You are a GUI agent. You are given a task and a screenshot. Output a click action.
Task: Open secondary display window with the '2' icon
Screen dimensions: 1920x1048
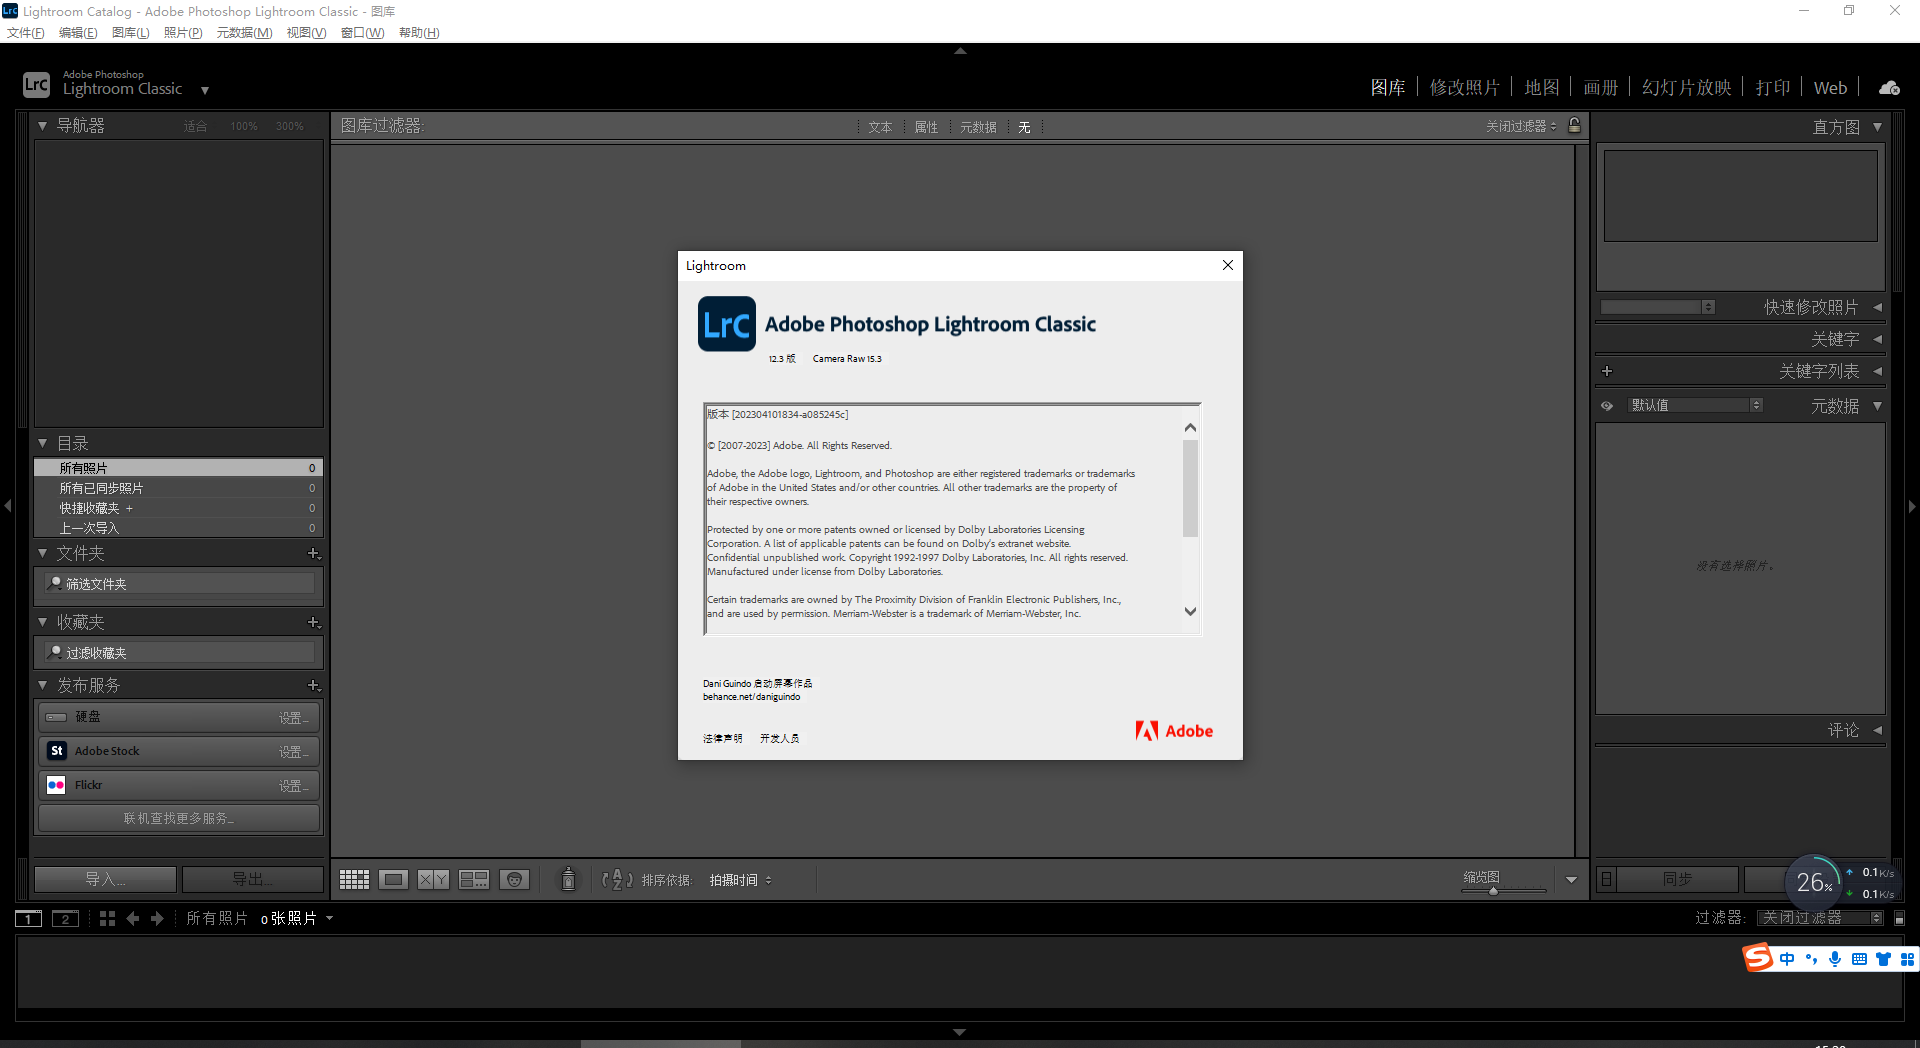click(65, 918)
